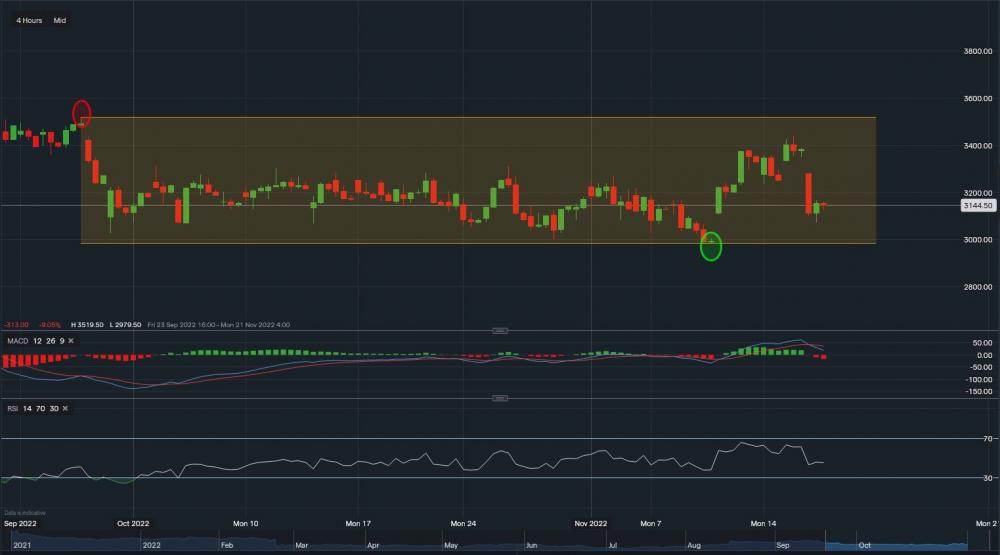The width and height of the screenshot is (1000, 555).
Task: Click the resize handle above the RSI panel
Action: click(x=500, y=398)
